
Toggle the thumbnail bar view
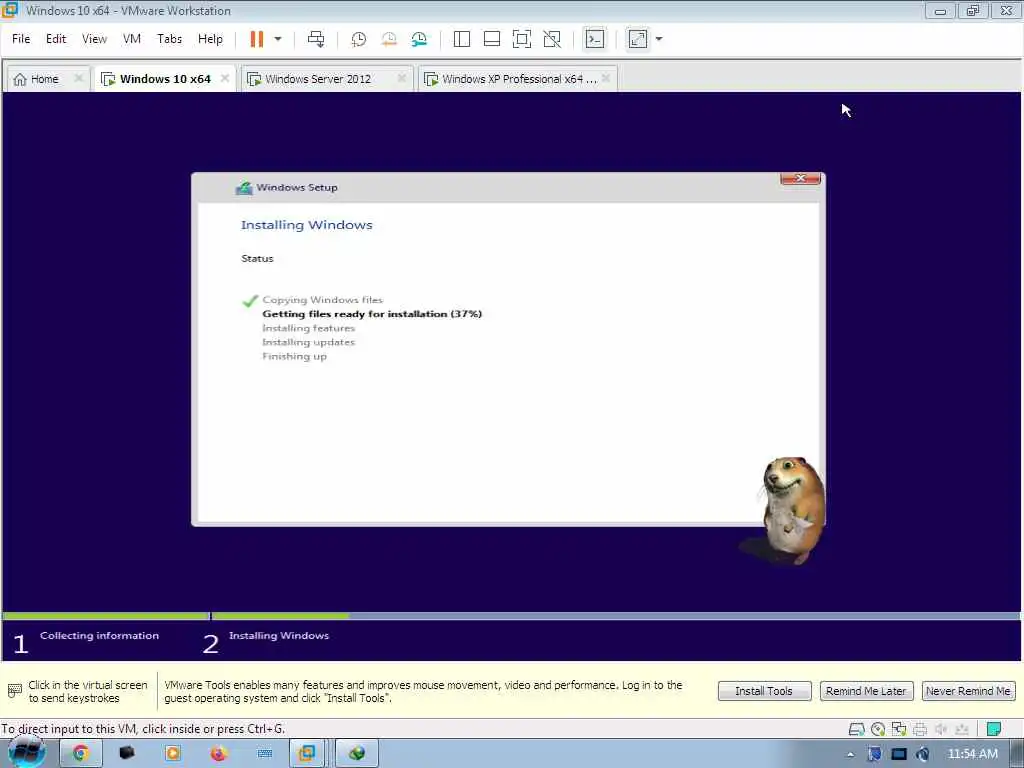tap(492, 39)
